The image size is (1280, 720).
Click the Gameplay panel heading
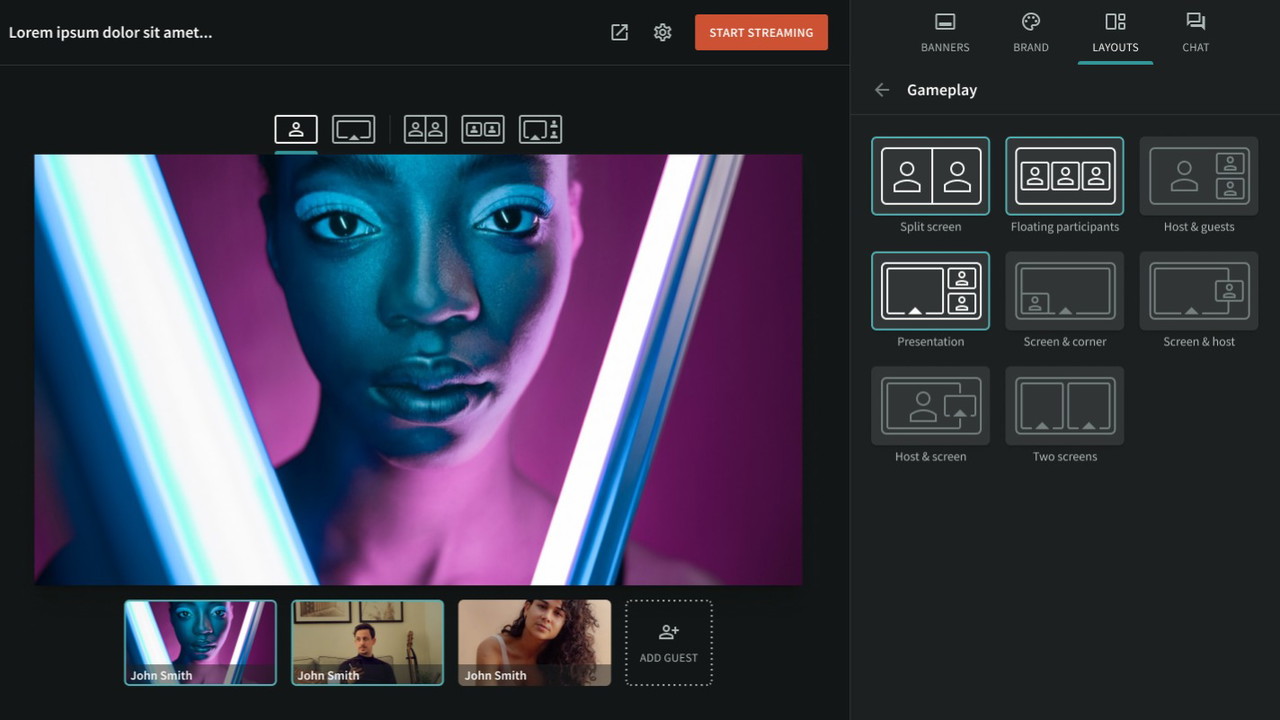click(x=942, y=90)
